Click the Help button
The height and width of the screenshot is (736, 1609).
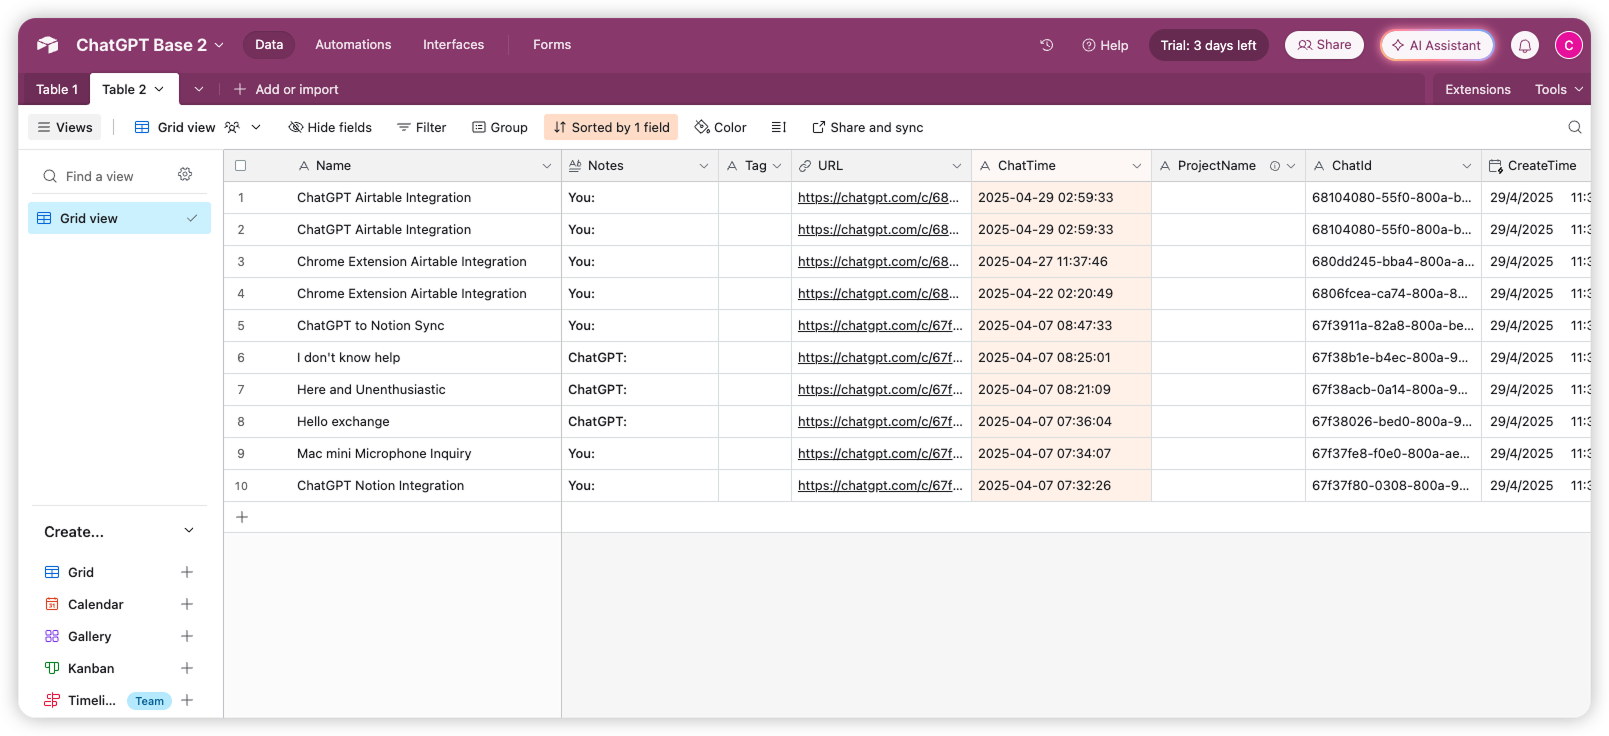(1105, 45)
